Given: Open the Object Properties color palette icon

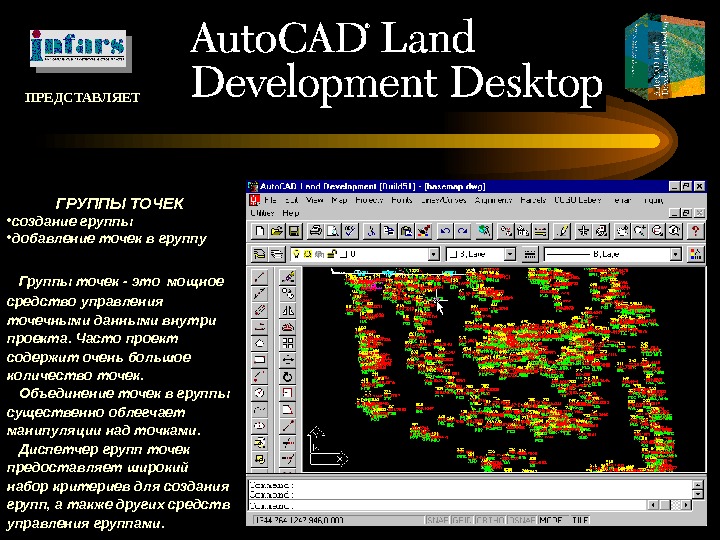Looking at the screenshot, I should 696,254.
